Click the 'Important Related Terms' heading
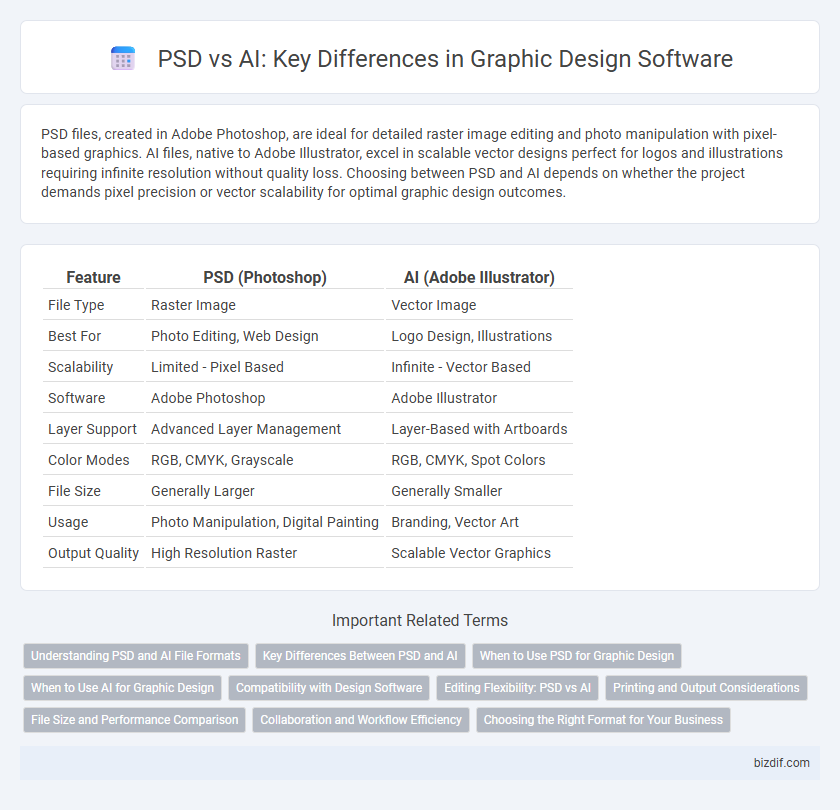 [420, 620]
